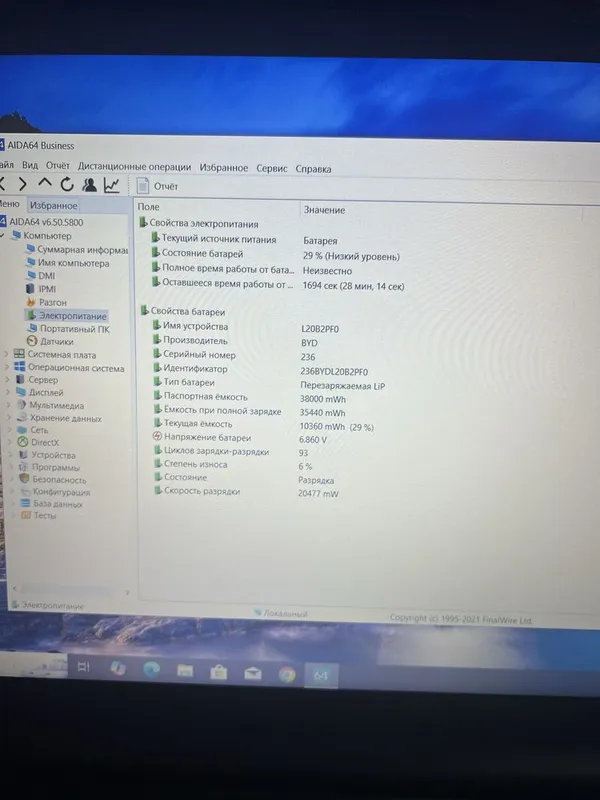Open the Отчёт menu in menu bar
This screenshot has width=600, height=800.
click(x=58, y=166)
